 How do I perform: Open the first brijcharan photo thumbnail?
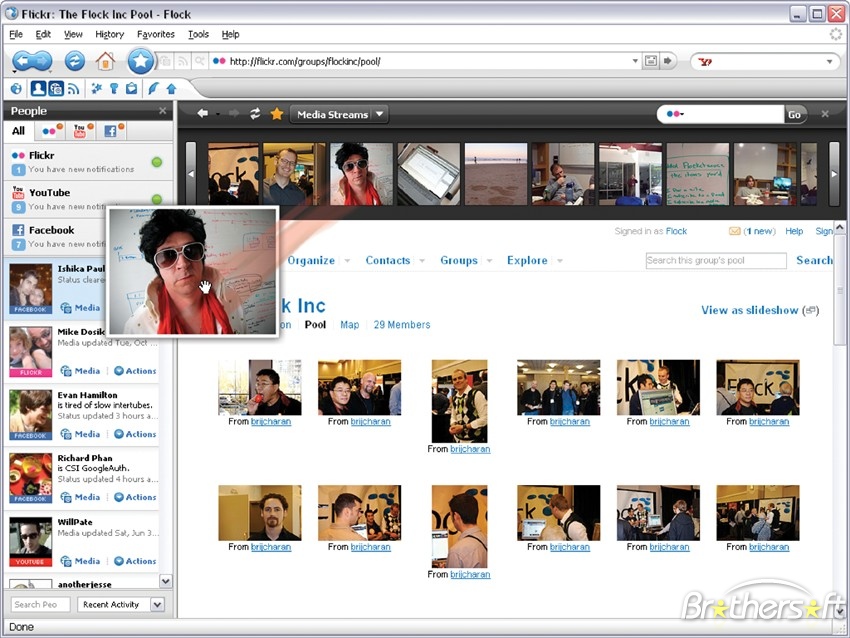coord(259,386)
